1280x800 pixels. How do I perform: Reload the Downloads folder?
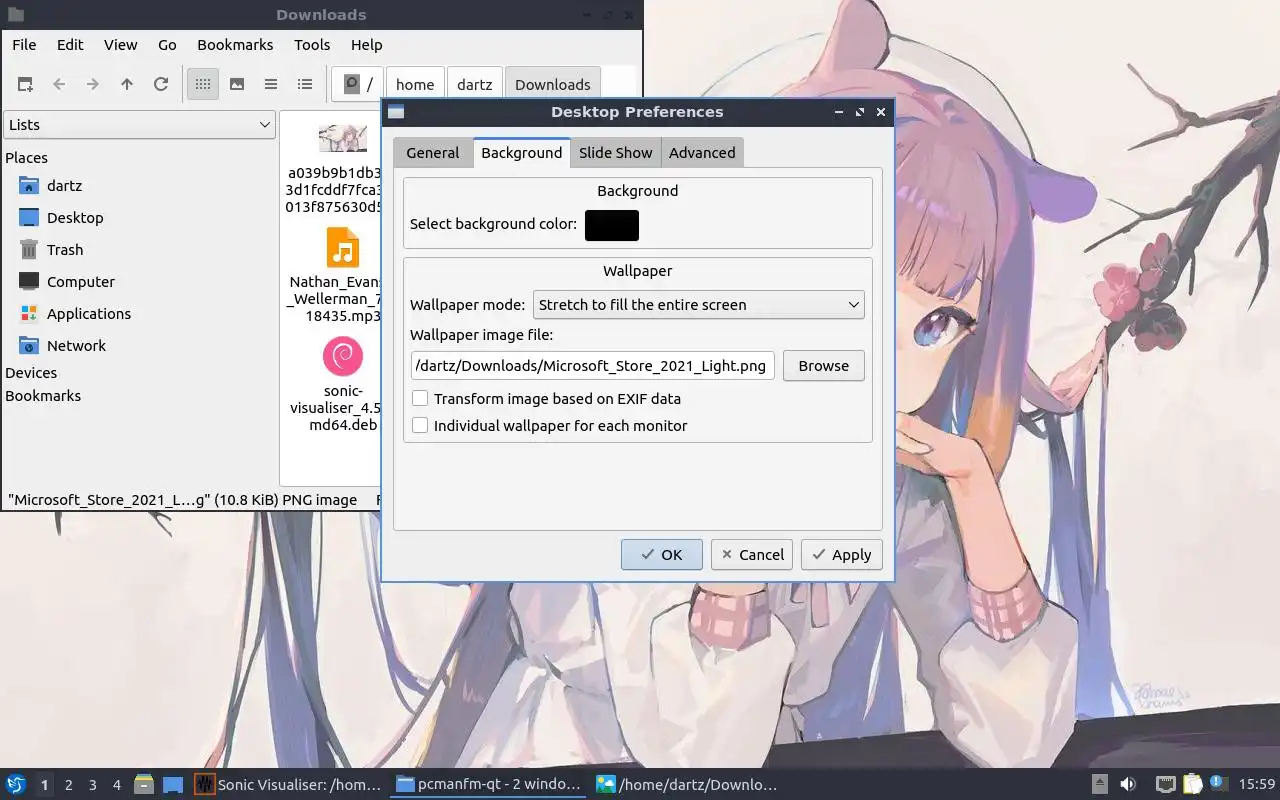pyautogui.click(x=161, y=84)
